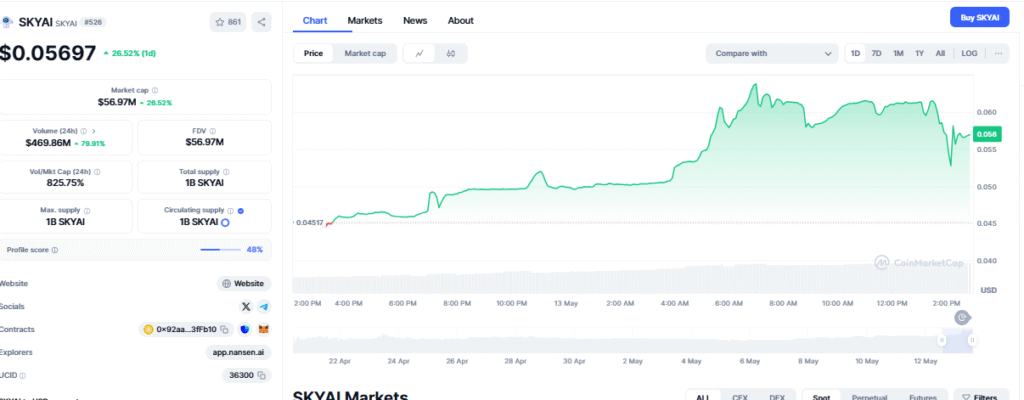Screen dimensions: 1024x400
Task: Open the app.nansen.ai explorer link
Action: pos(238,352)
